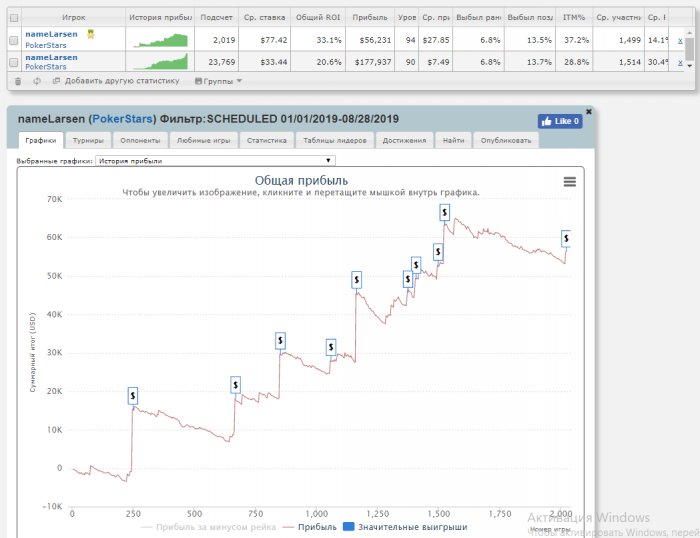The image size is (700, 538).
Task: Click the Общая прибыль chart title
Action: coord(301,180)
